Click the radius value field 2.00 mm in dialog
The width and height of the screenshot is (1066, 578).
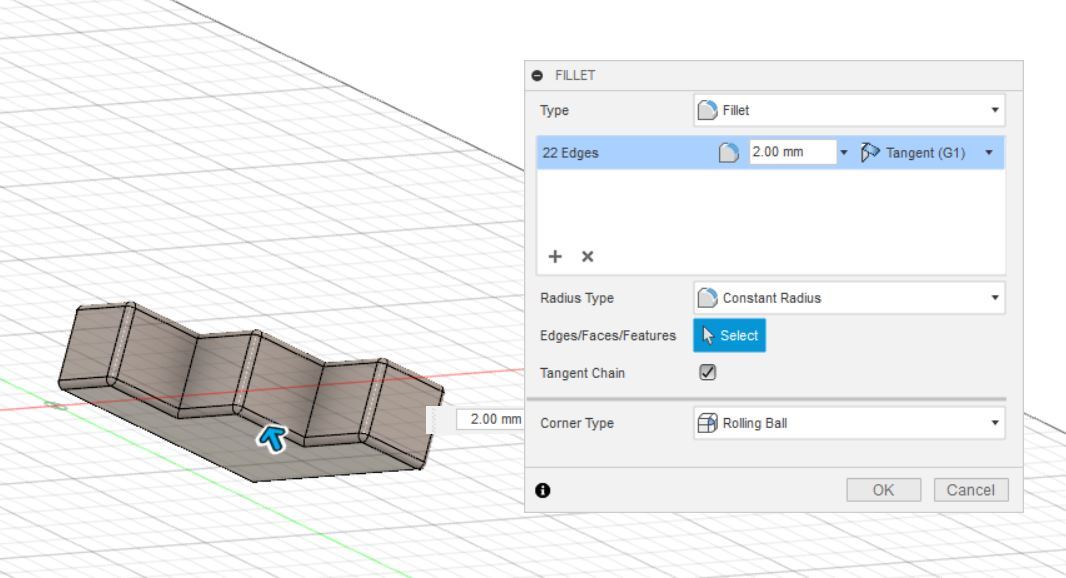(793, 152)
